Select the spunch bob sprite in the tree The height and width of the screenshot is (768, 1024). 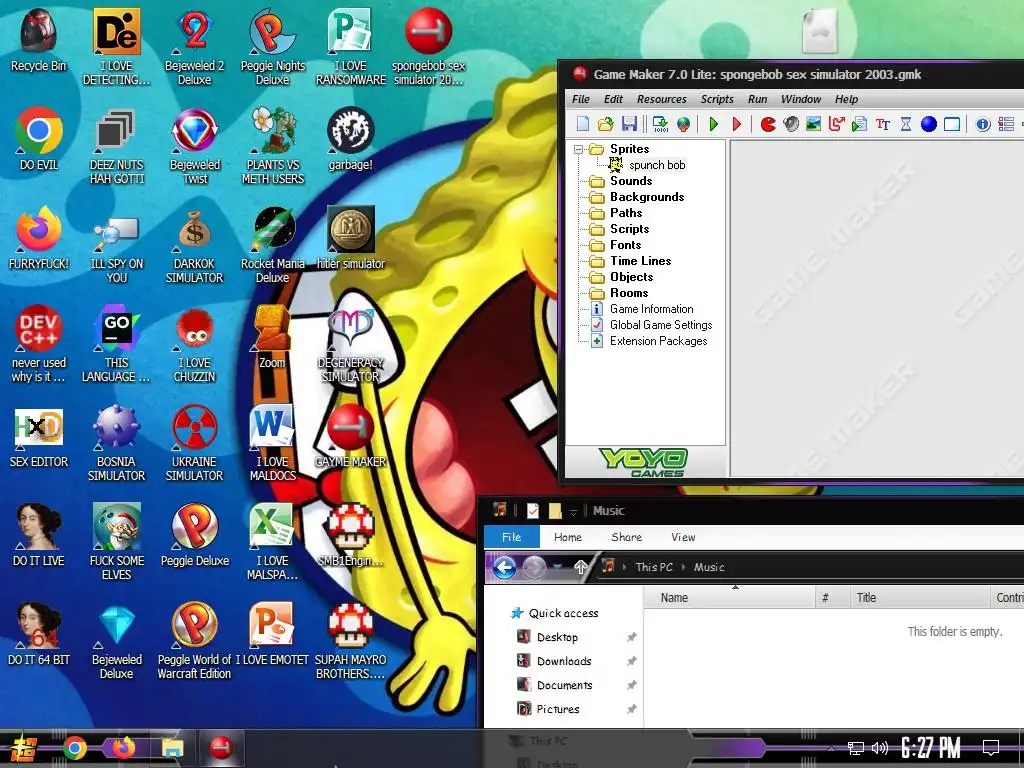[x=657, y=165]
